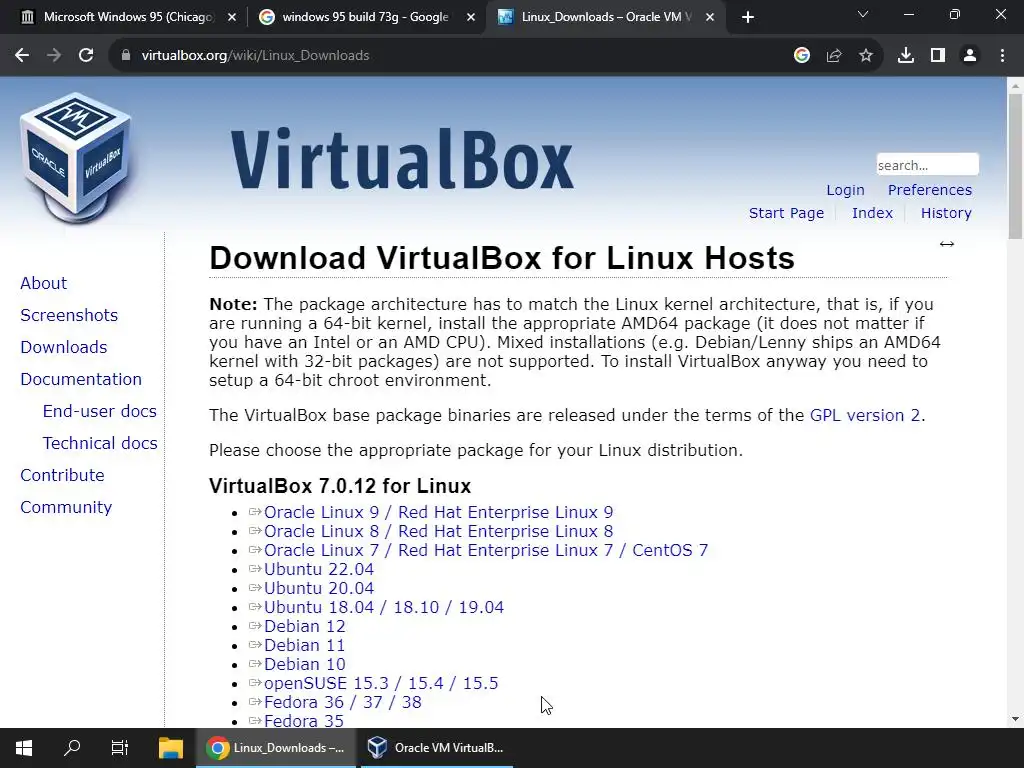The image size is (1024, 768).
Task: Open the Windows Start button
Action: pos(24,748)
